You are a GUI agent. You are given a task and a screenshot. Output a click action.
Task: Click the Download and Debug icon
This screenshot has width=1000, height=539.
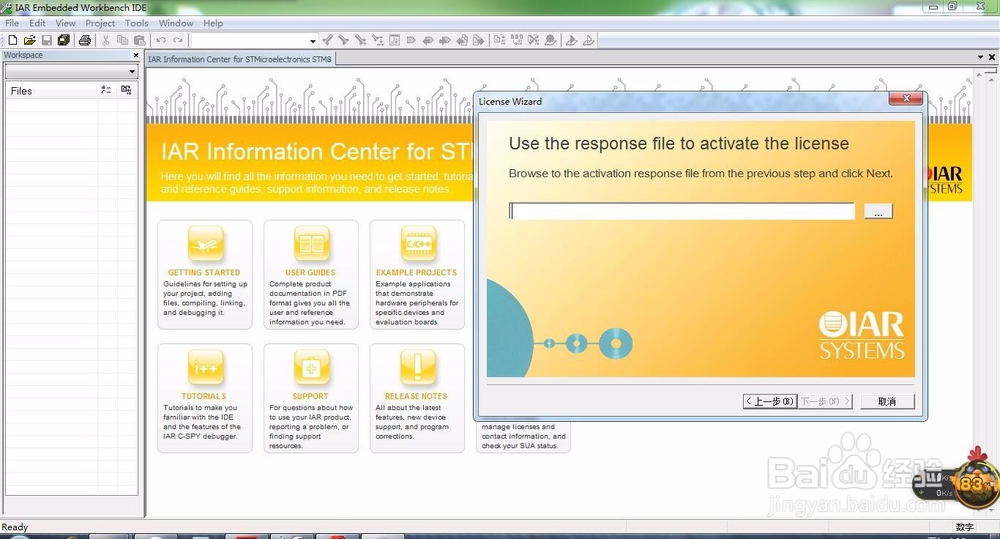point(571,40)
